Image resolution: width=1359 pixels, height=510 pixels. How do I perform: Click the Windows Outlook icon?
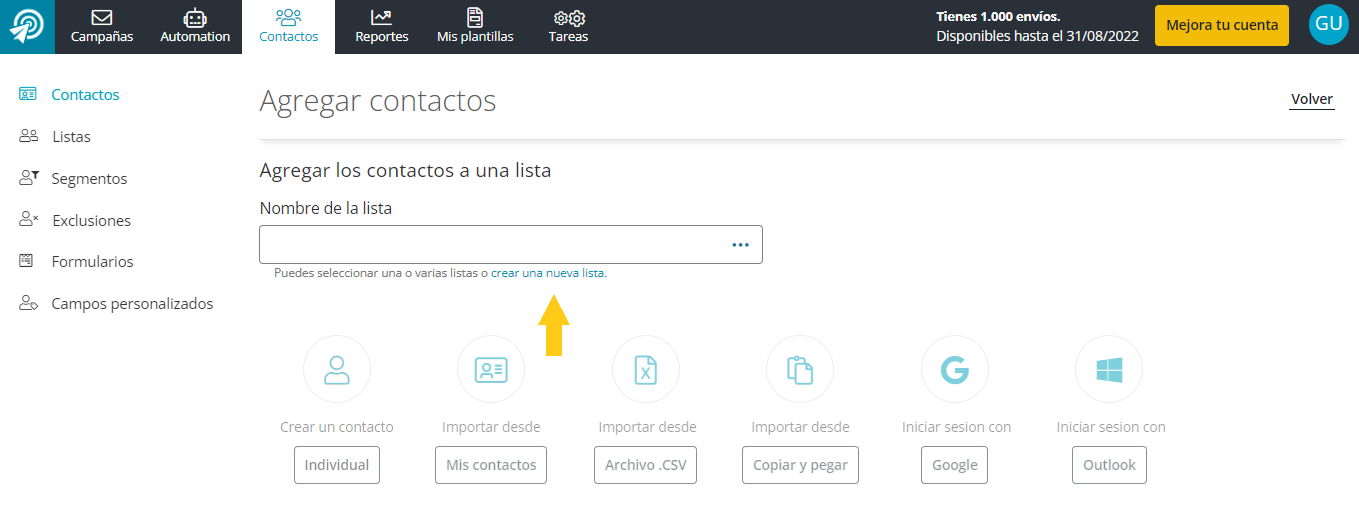coord(1109,369)
